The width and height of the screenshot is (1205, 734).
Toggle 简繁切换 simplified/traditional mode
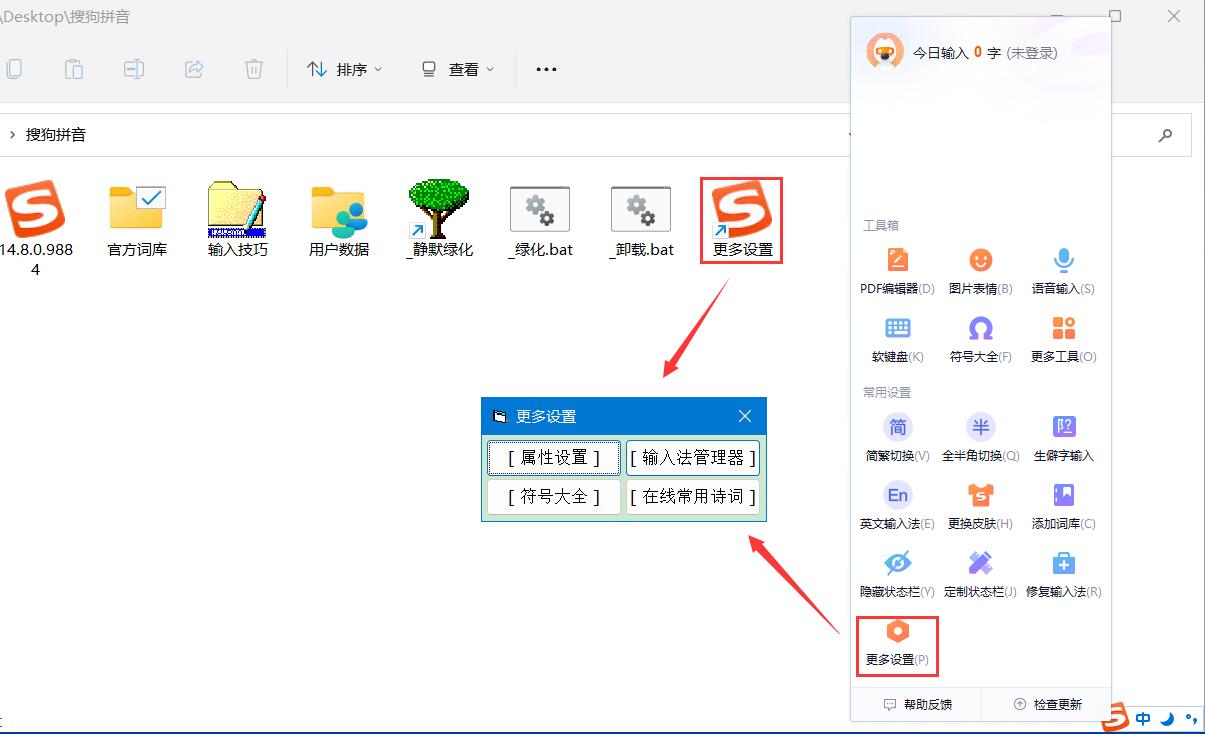click(x=897, y=429)
